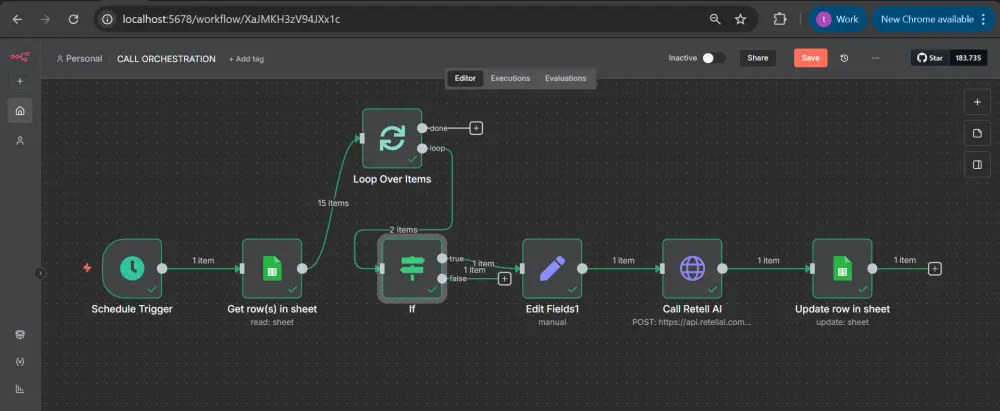Click the 2 items connection label
This screenshot has width=1000, height=411.
point(403,230)
